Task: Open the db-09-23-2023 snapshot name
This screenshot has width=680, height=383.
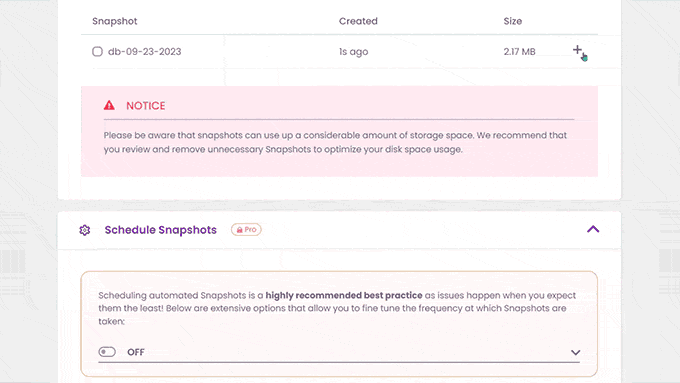Action: point(144,52)
